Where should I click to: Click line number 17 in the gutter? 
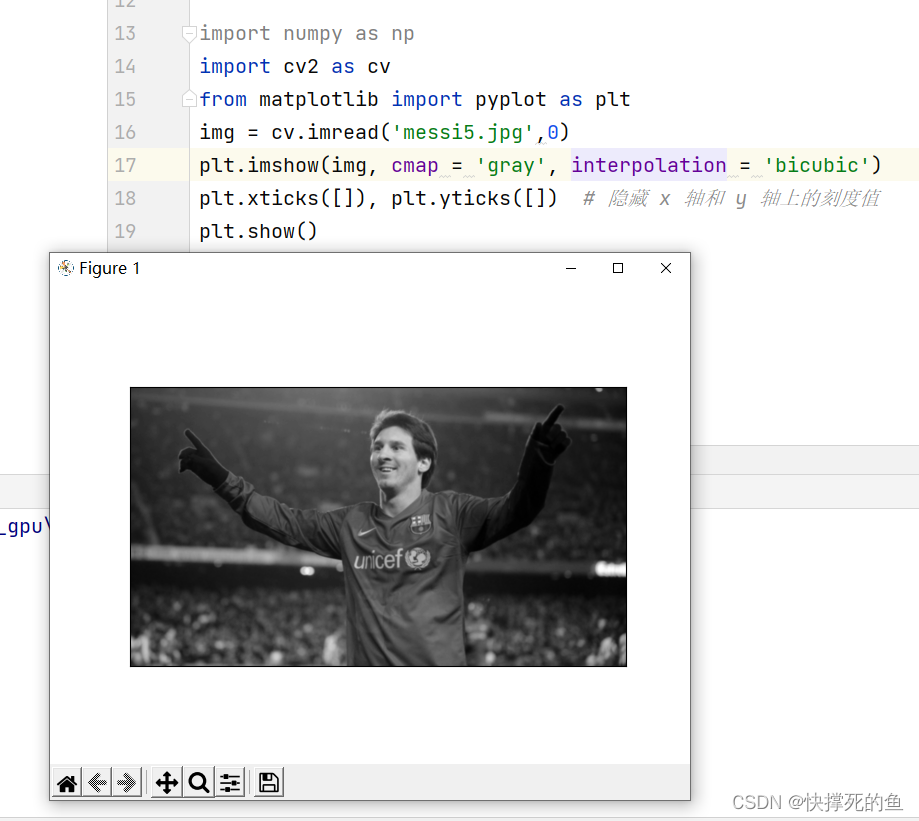click(125, 164)
